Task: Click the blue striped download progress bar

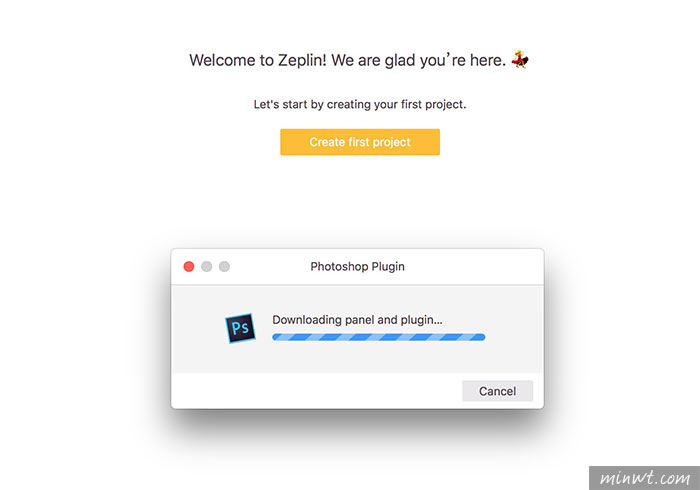Action: 379,337
